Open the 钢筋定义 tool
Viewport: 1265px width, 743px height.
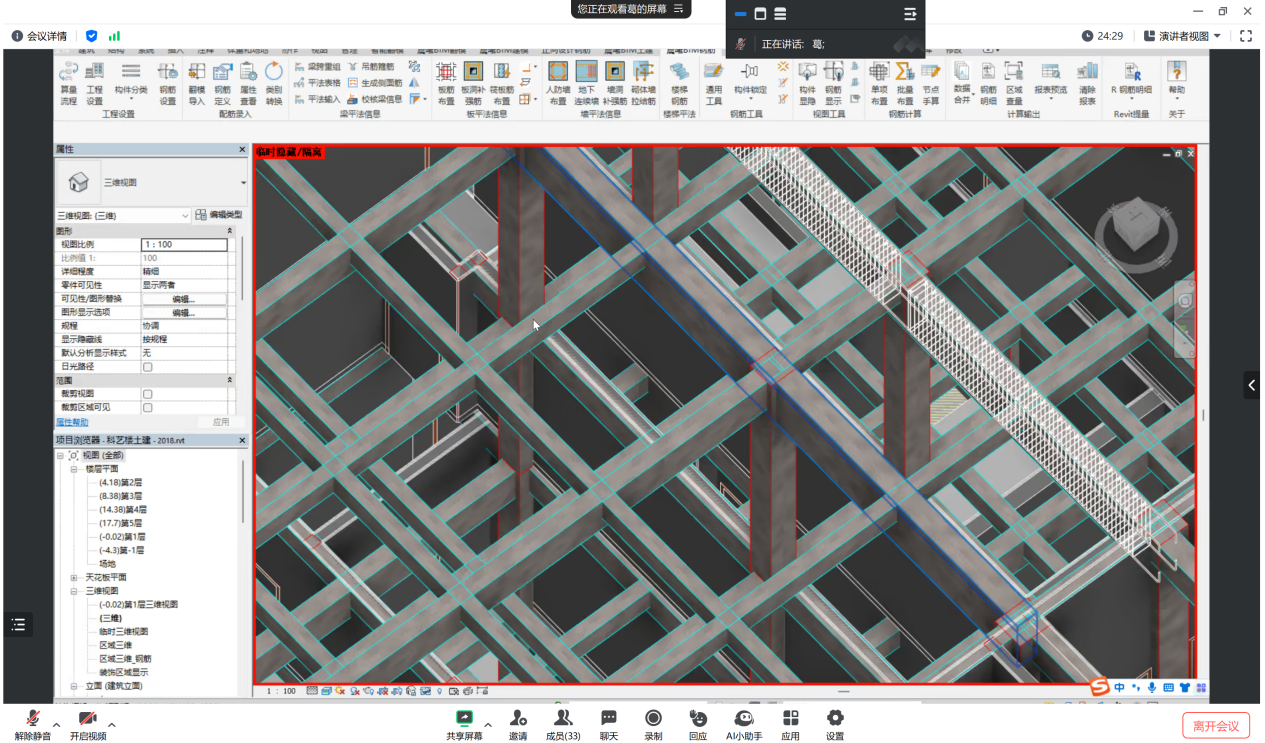tap(222, 83)
